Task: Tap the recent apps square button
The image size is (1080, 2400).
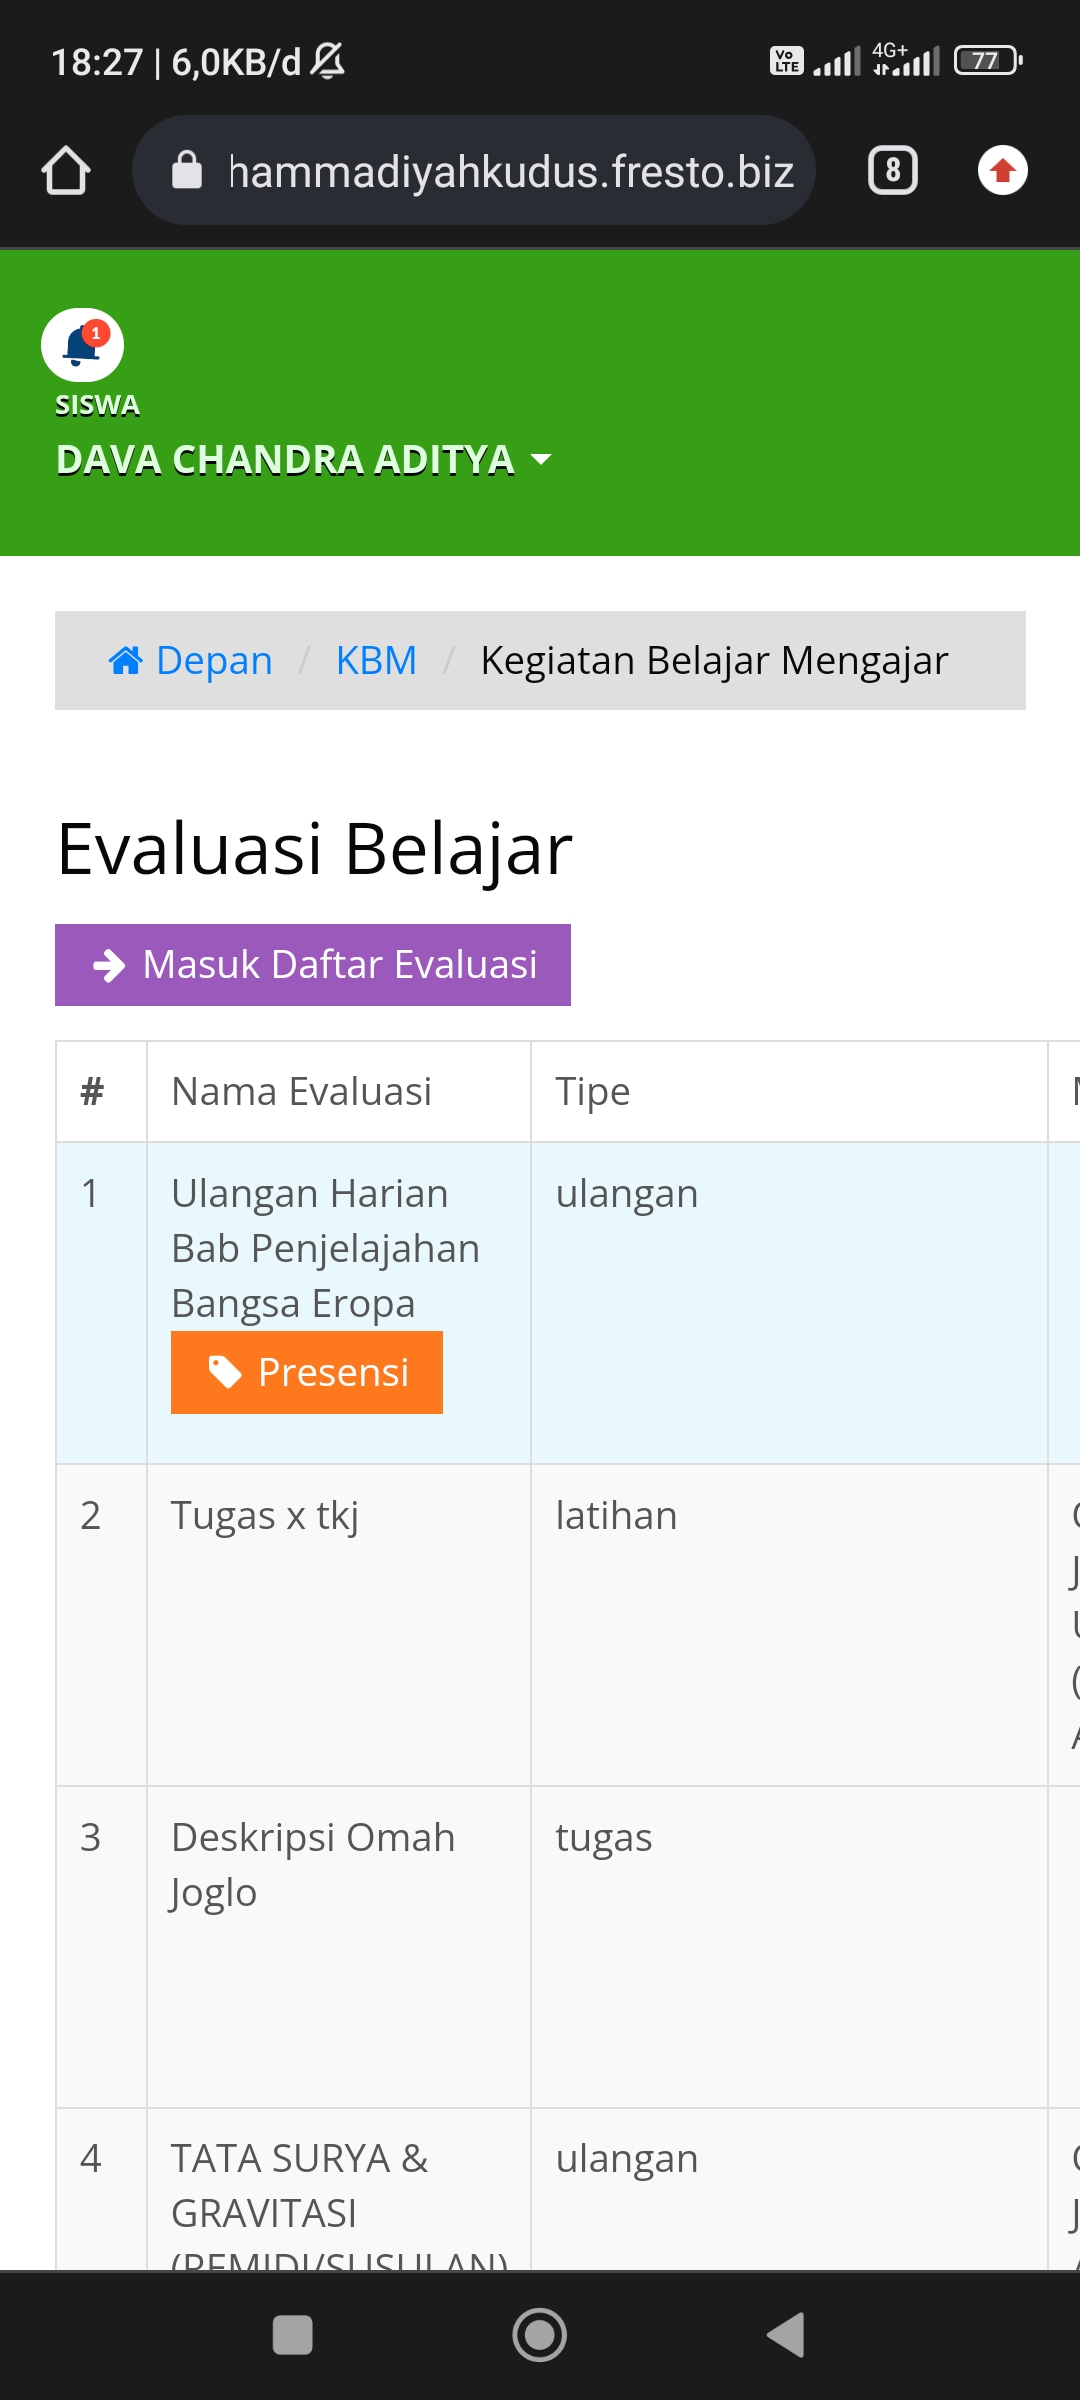Action: (x=293, y=2335)
